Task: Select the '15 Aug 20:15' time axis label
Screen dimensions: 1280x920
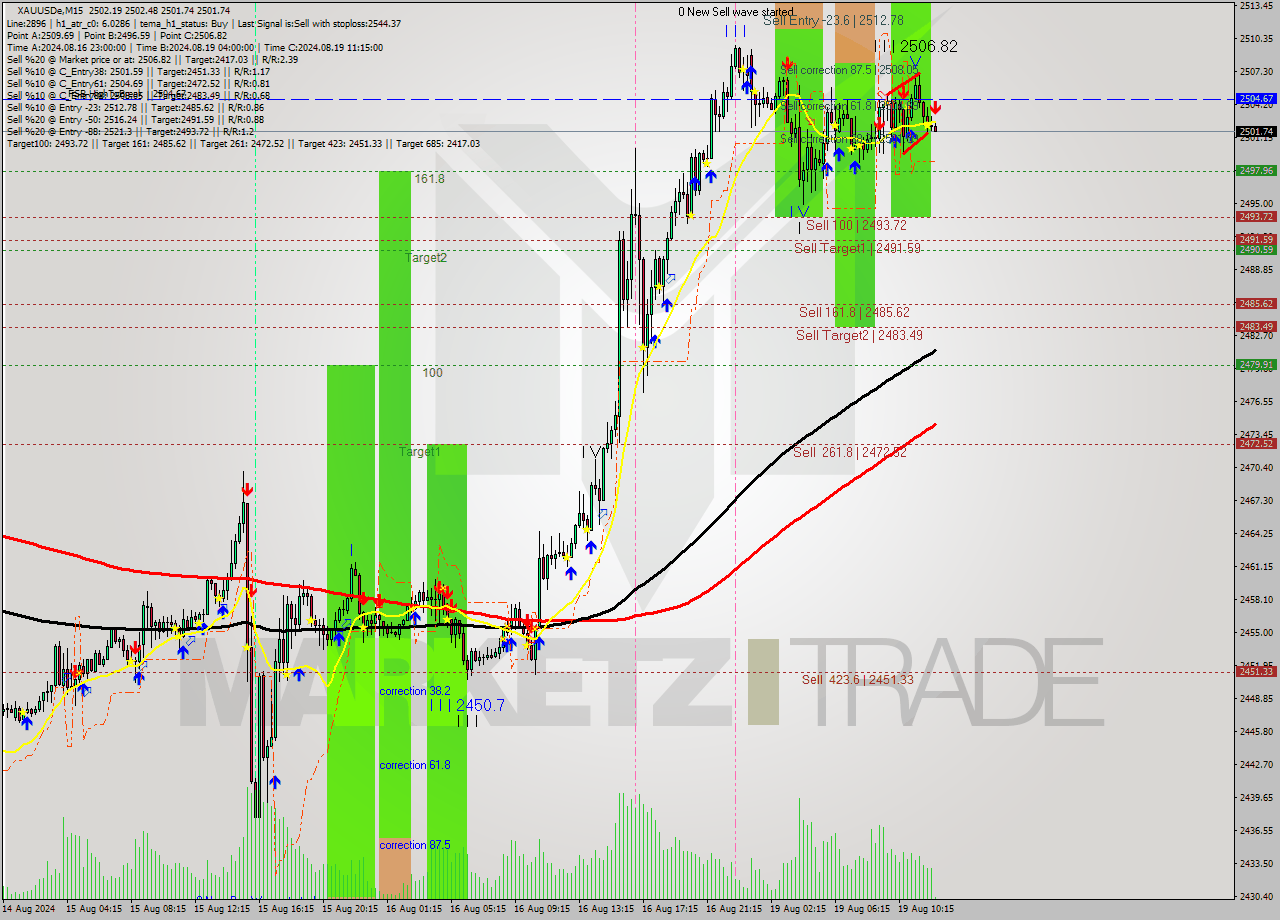Action: (351, 910)
